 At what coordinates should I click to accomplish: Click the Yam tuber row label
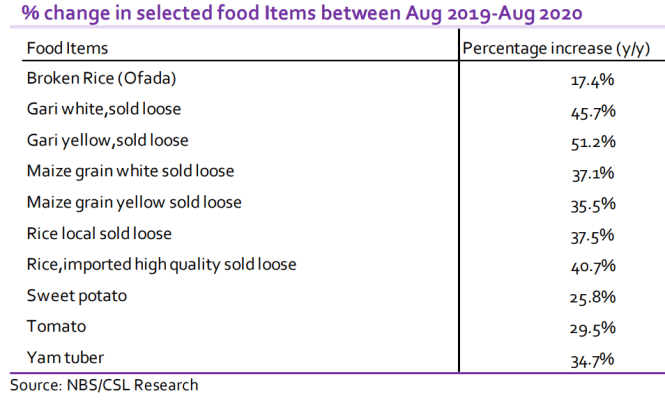68,358
